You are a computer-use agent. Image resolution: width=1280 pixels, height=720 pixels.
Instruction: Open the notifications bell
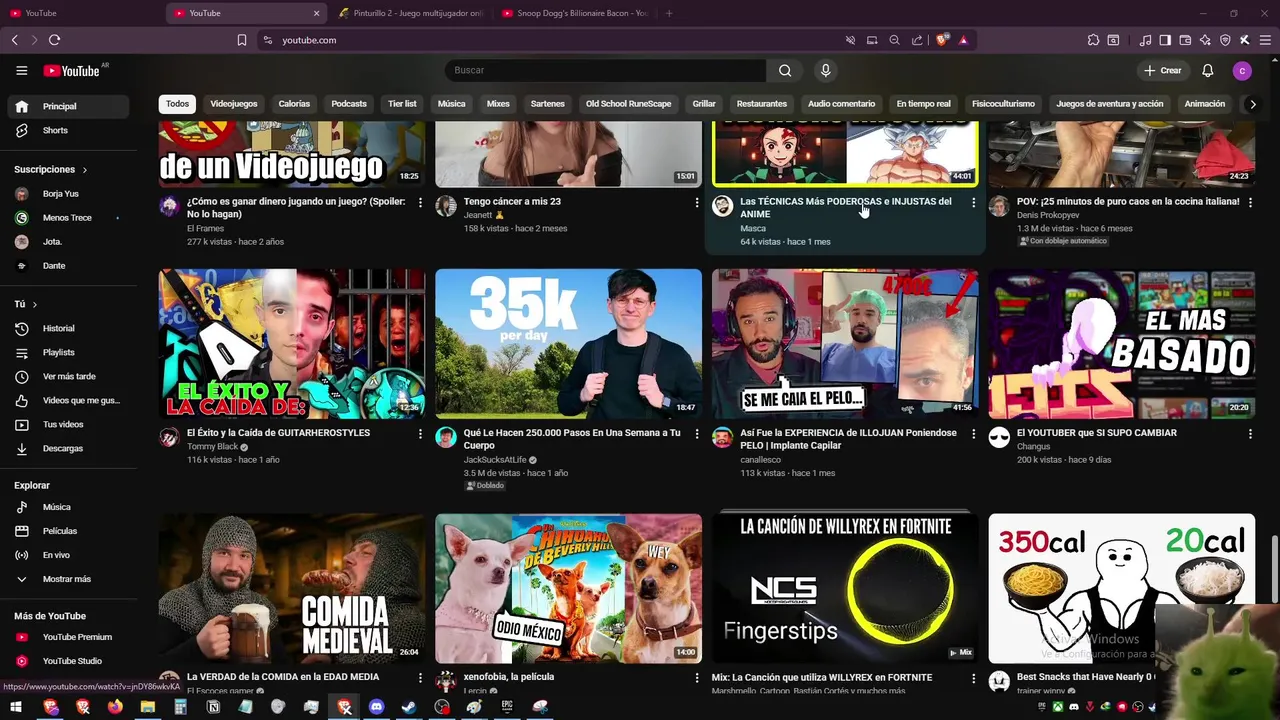pos(1207,70)
